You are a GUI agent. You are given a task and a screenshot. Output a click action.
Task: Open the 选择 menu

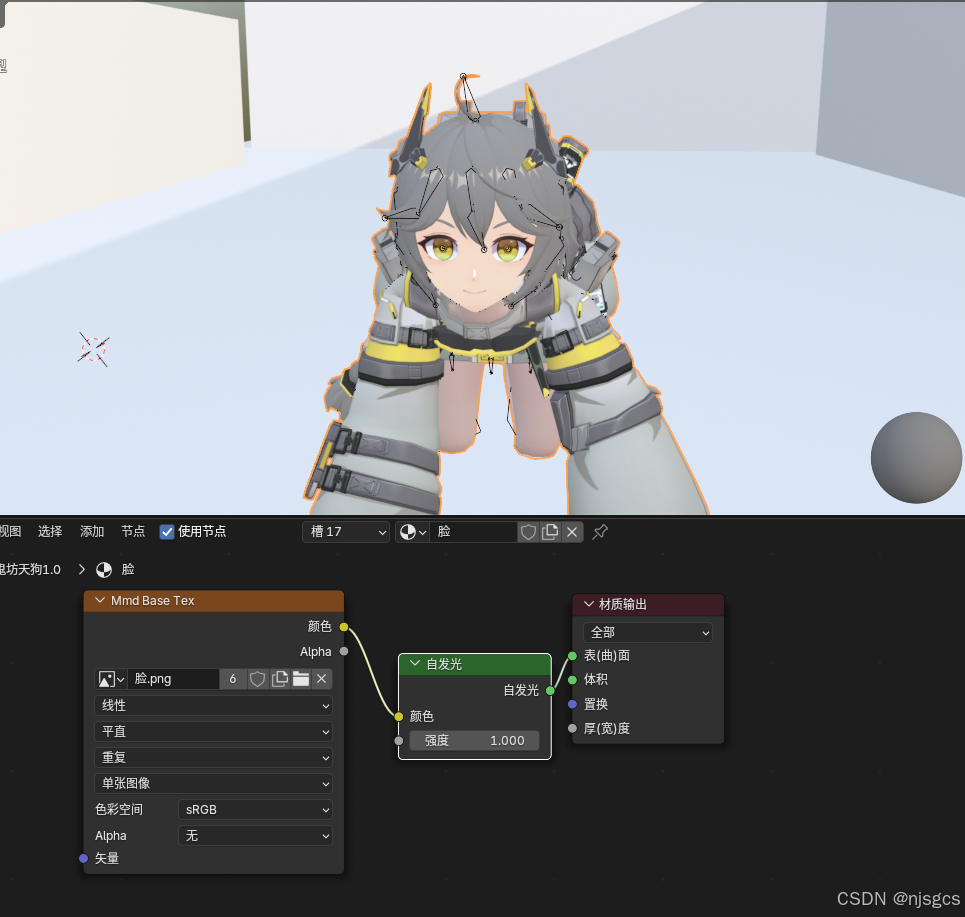click(x=50, y=532)
